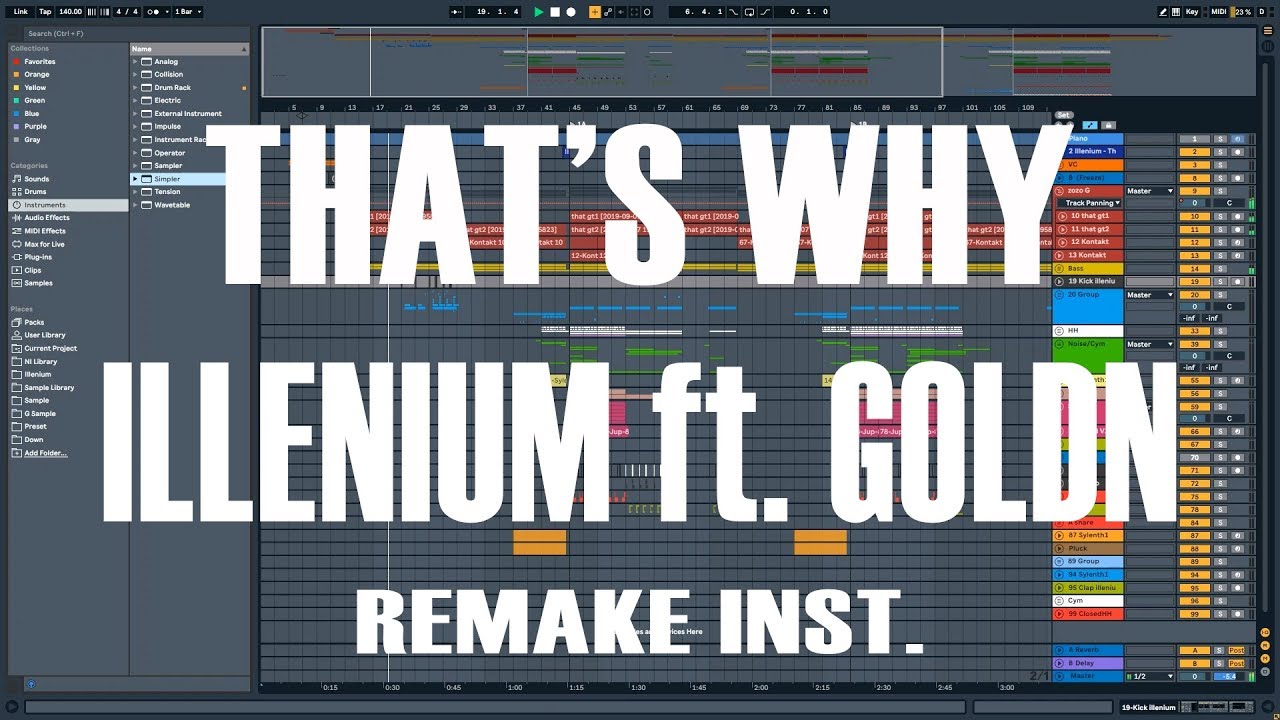Image resolution: width=1280 pixels, height=720 pixels.
Task: Expand the Operator instrument entry
Action: tap(135, 152)
